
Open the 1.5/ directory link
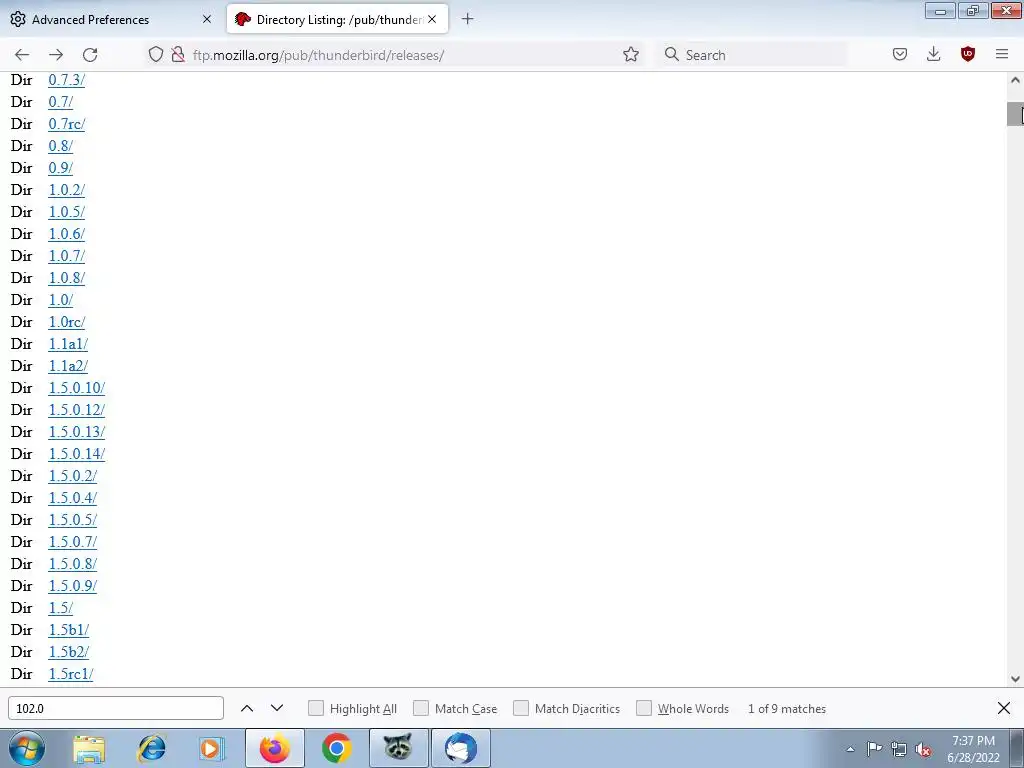pos(61,607)
